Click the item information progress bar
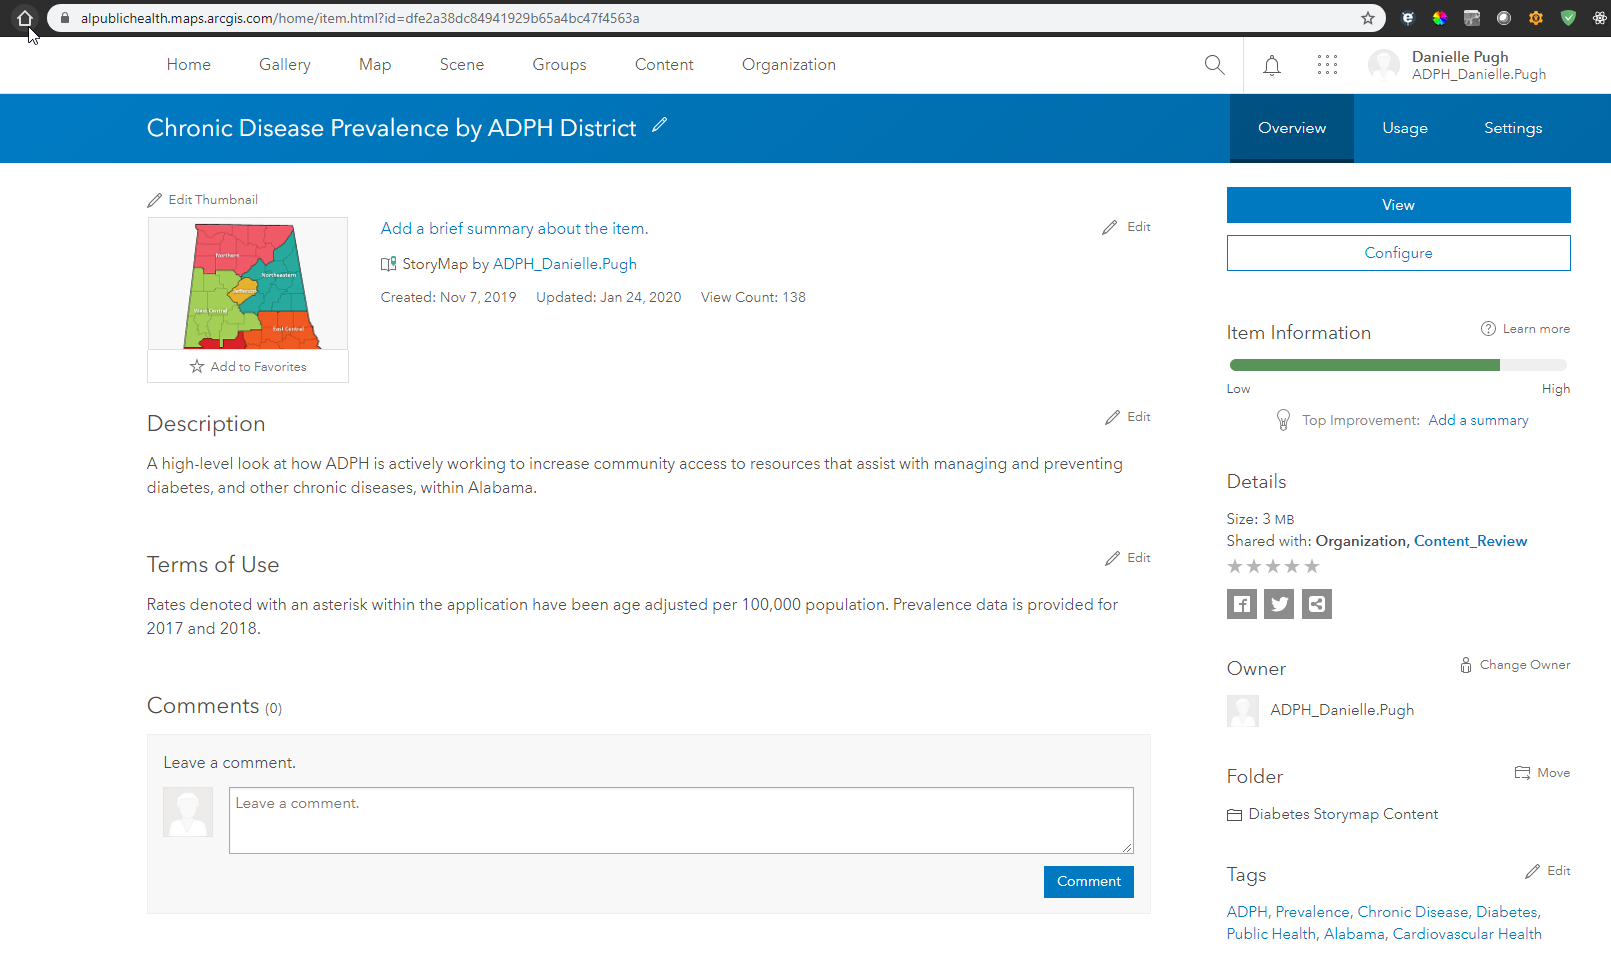Screen dimensions: 1611x973 coord(1398,365)
